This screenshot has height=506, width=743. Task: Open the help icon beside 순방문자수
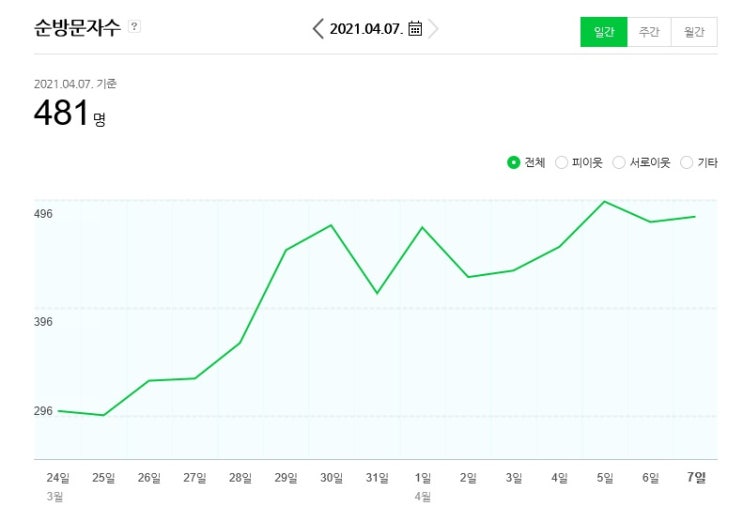coord(135,26)
